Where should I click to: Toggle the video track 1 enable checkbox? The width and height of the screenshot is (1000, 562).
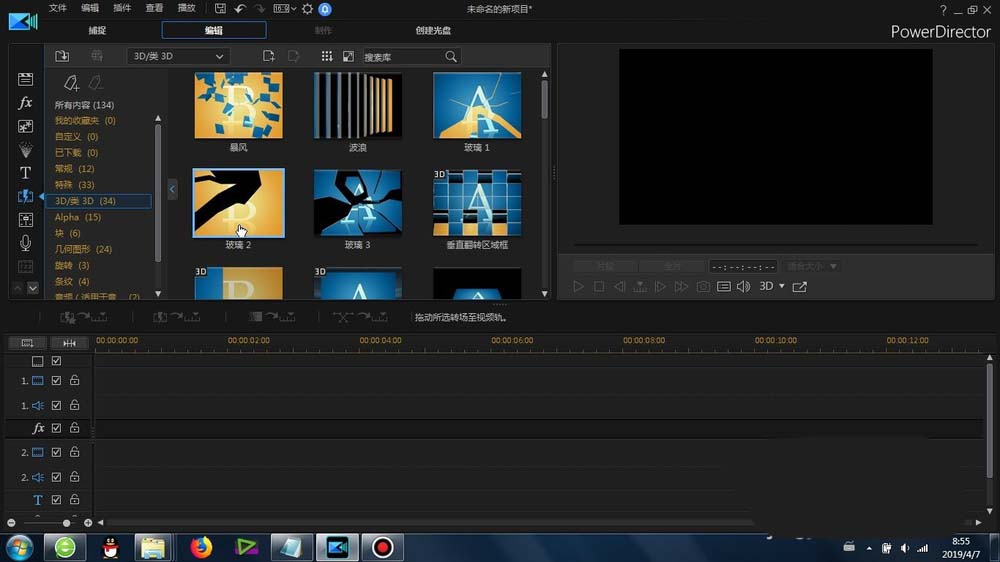click(56, 380)
